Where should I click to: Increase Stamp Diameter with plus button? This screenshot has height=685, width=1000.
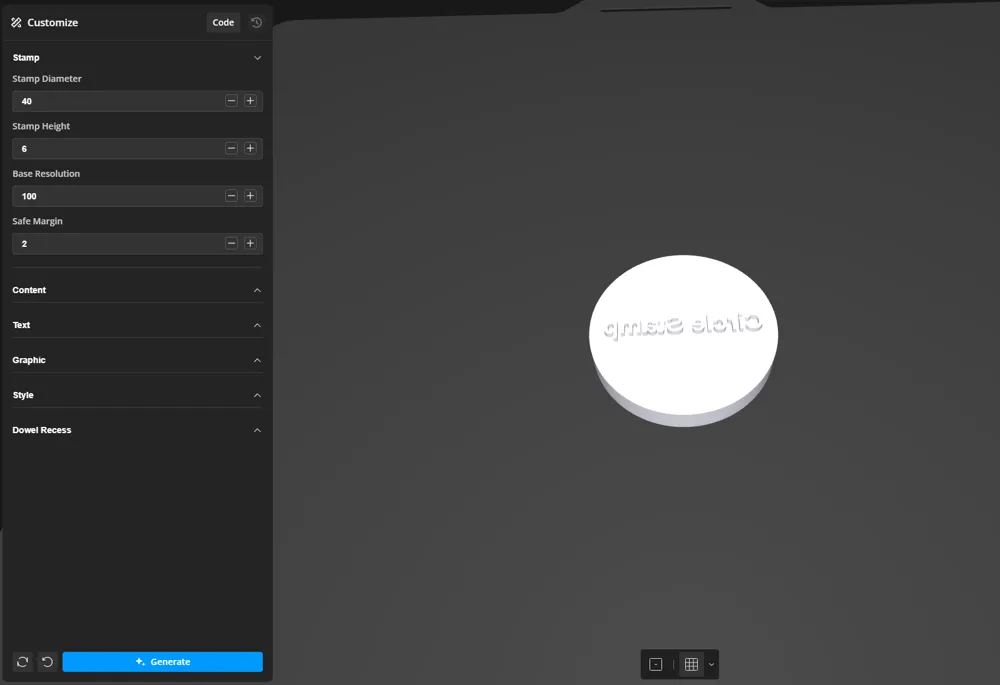click(x=250, y=101)
